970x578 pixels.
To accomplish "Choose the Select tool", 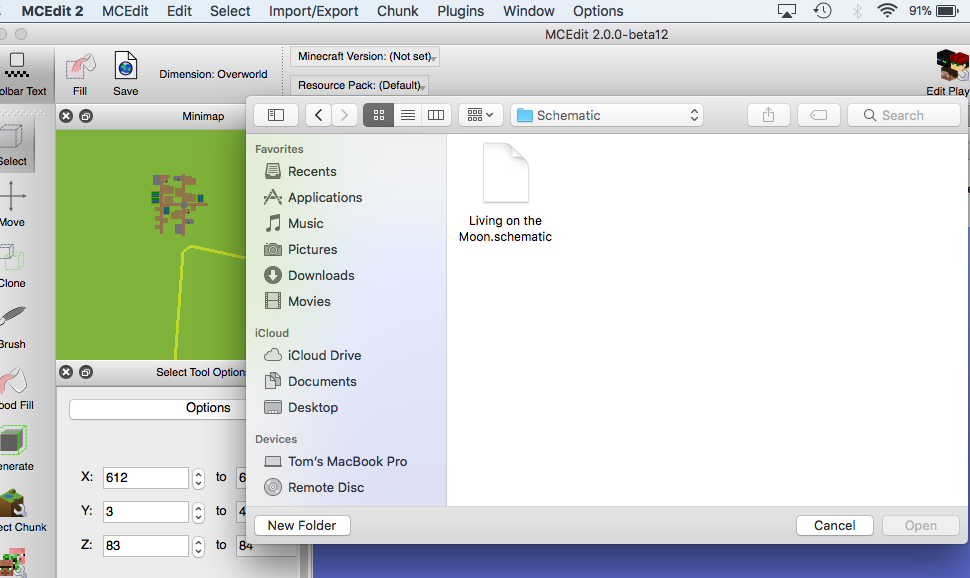I will click(13, 145).
